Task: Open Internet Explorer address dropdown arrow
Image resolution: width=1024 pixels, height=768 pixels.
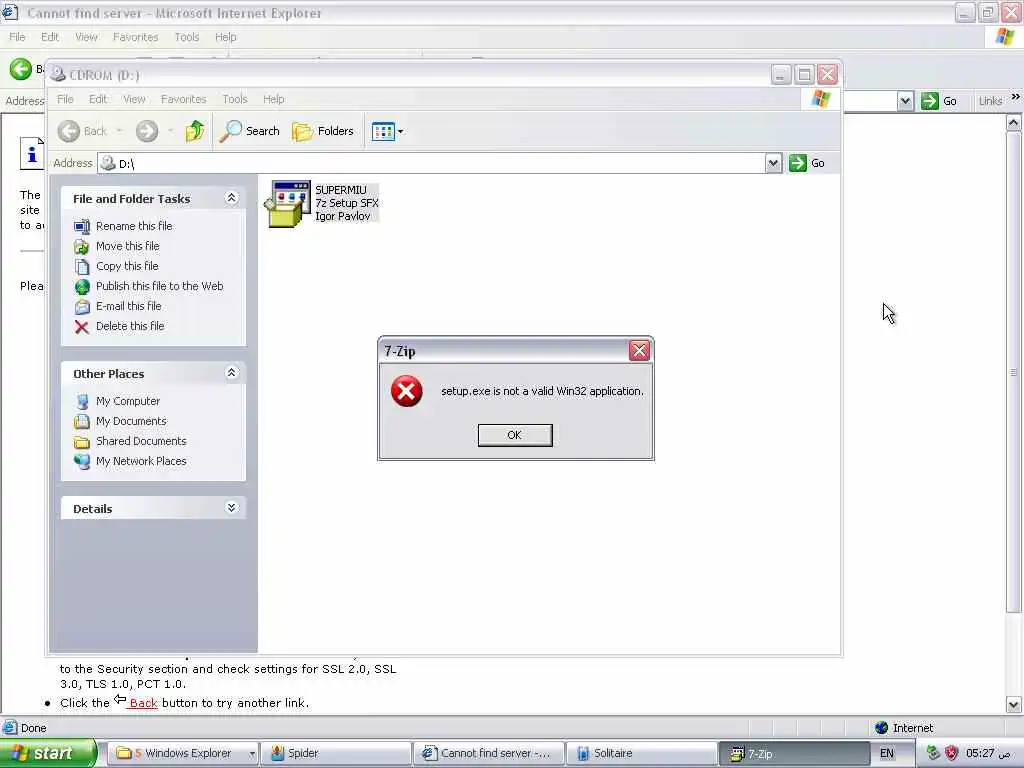Action: [x=905, y=101]
